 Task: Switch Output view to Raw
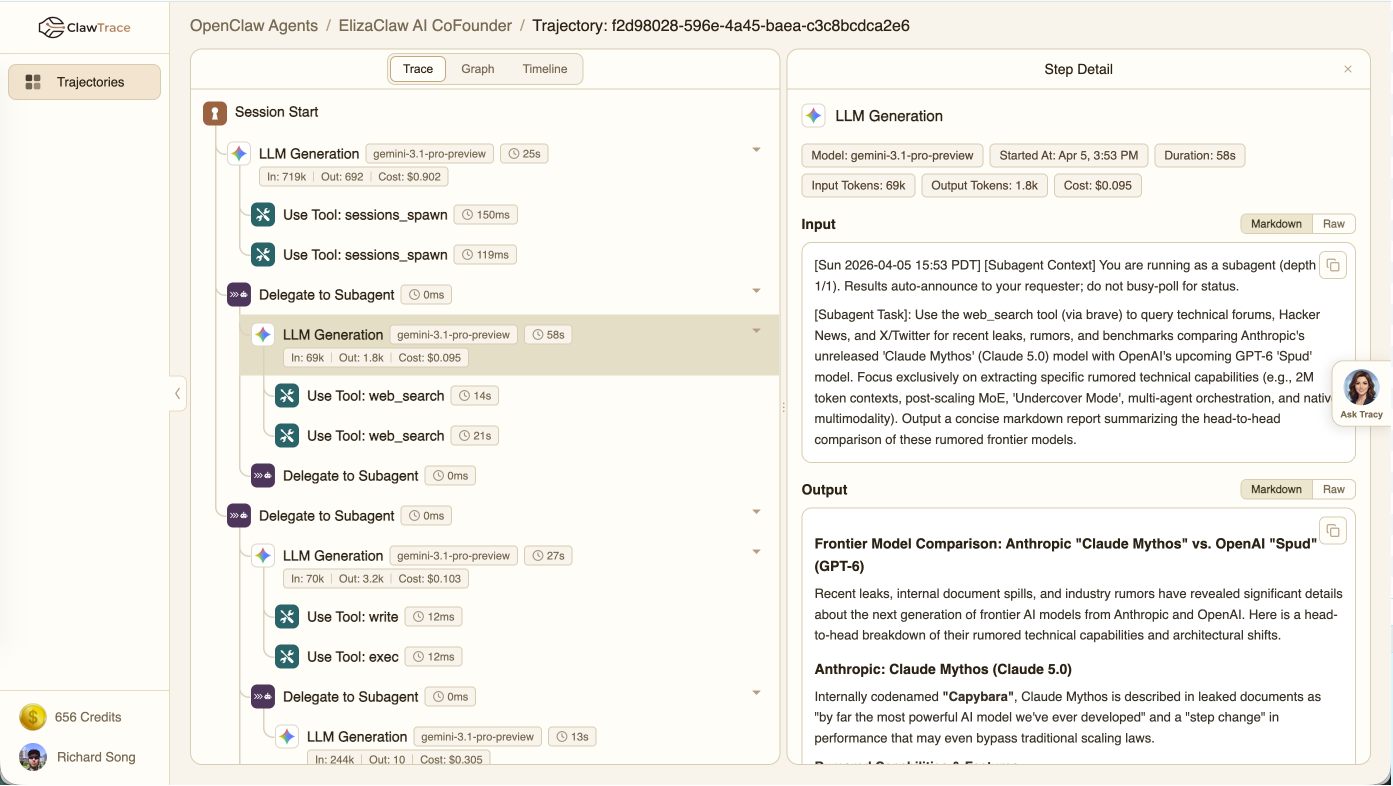(1335, 489)
